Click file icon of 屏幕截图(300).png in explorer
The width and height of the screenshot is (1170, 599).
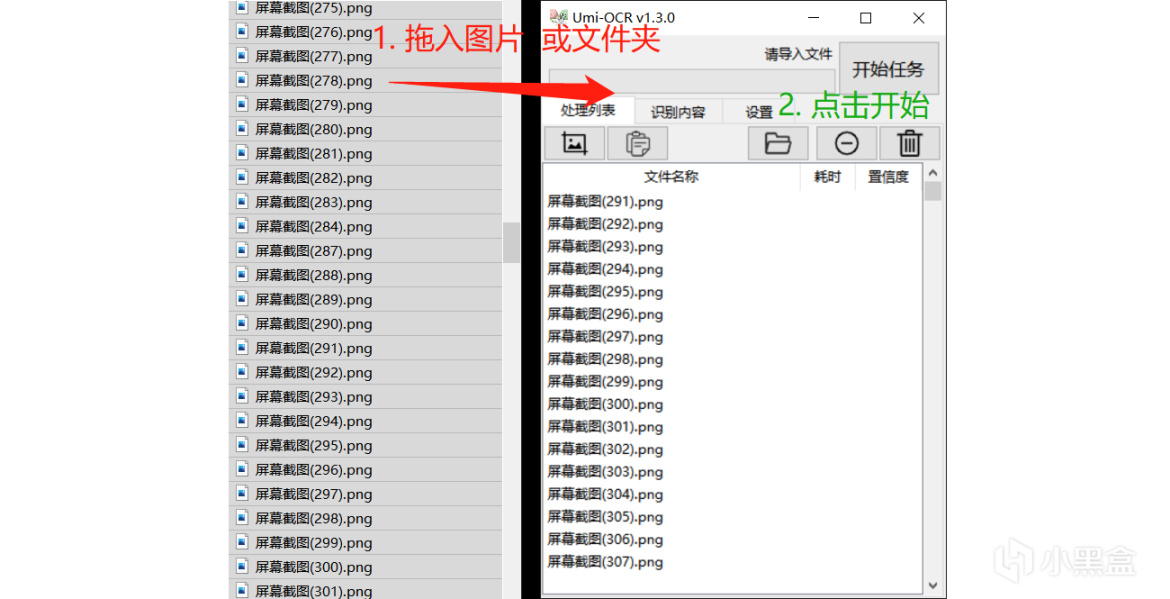tap(242, 566)
